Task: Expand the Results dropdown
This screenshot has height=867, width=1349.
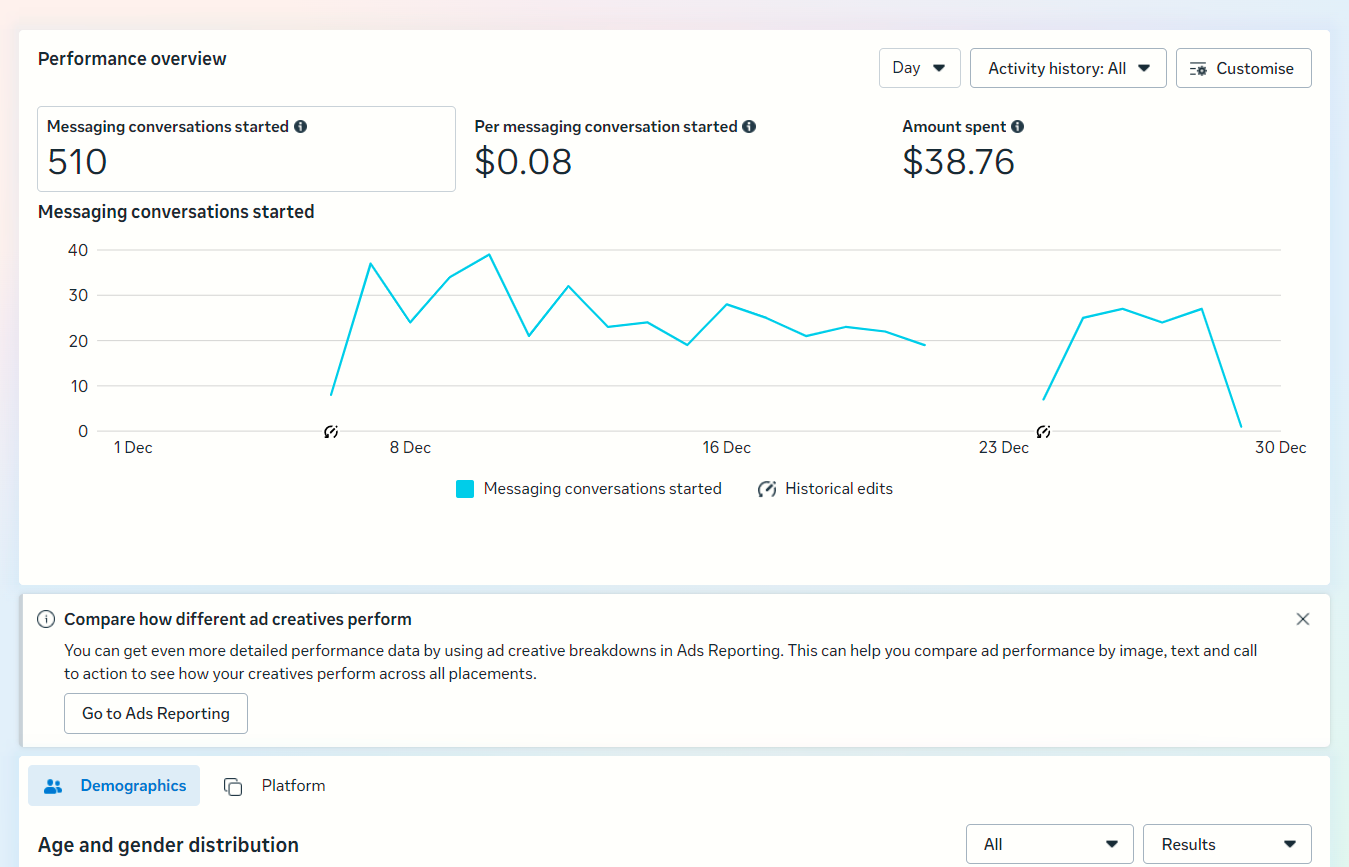Action: coord(1226,844)
